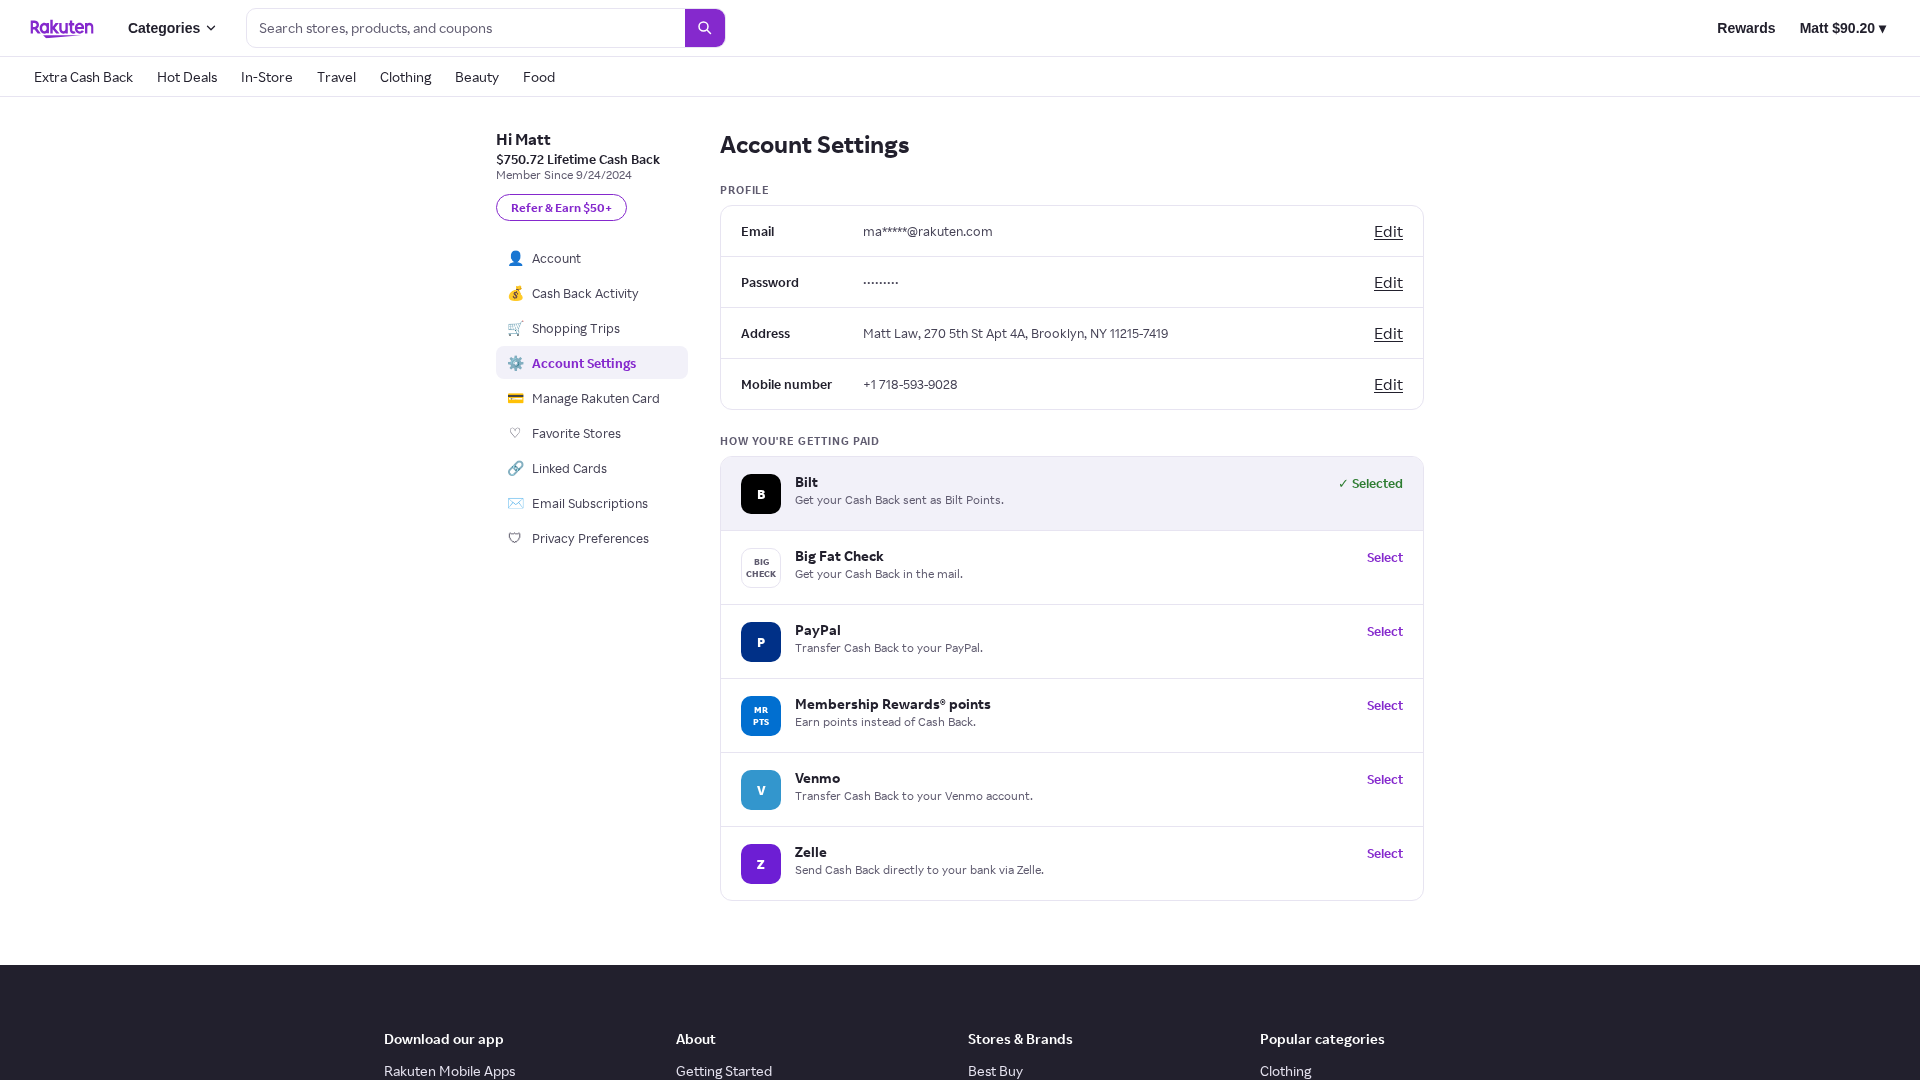
Task: Click the Zelle purple Z logo
Action: [x=761, y=864]
